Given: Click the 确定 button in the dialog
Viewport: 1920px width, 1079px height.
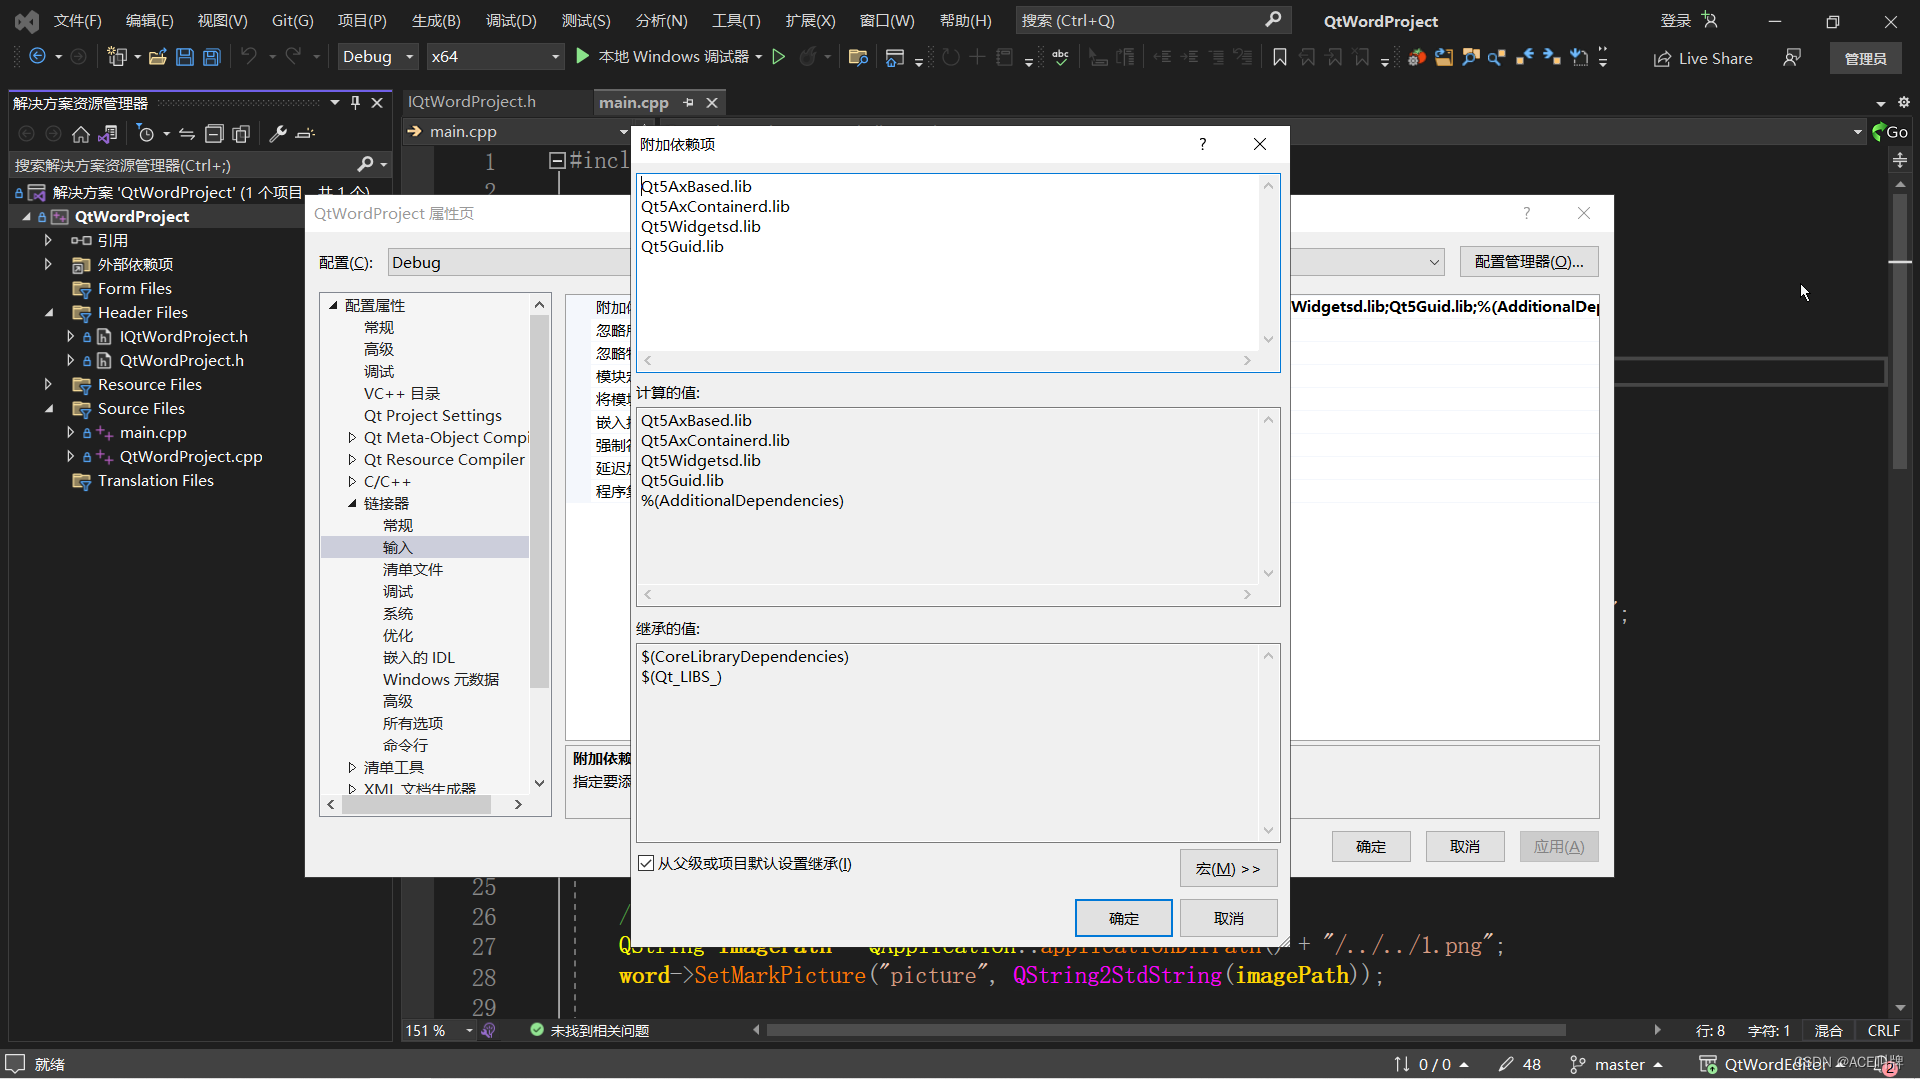Looking at the screenshot, I should [x=1123, y=917].
